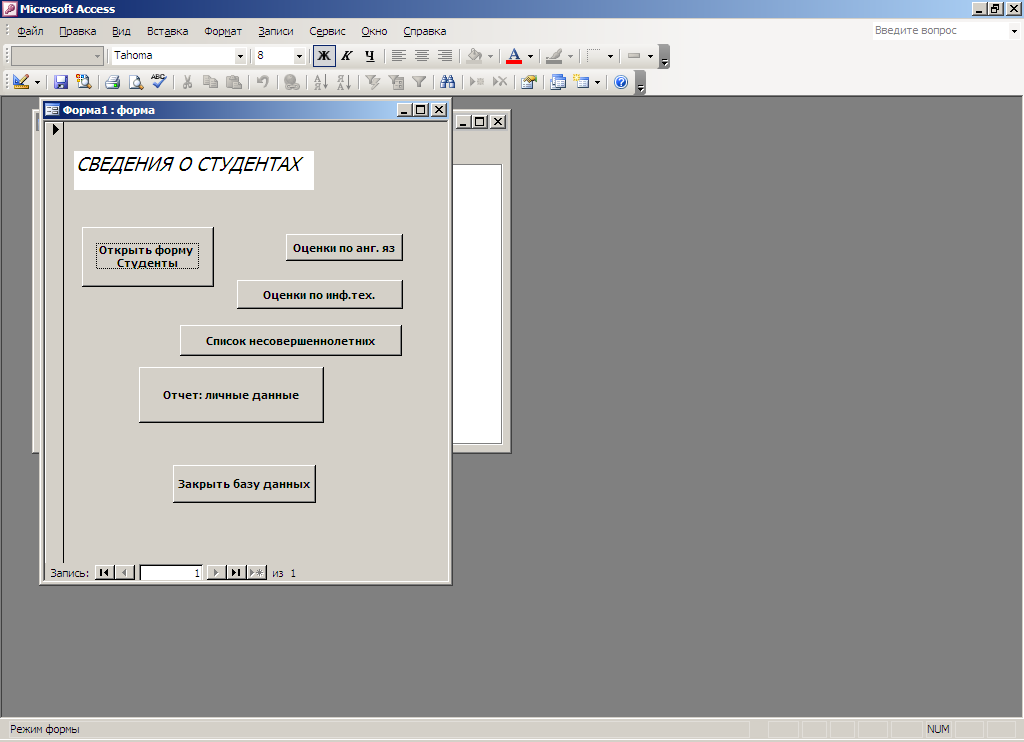
Task: Click Оценки по инф.тех. button
Action: point(319,295)
